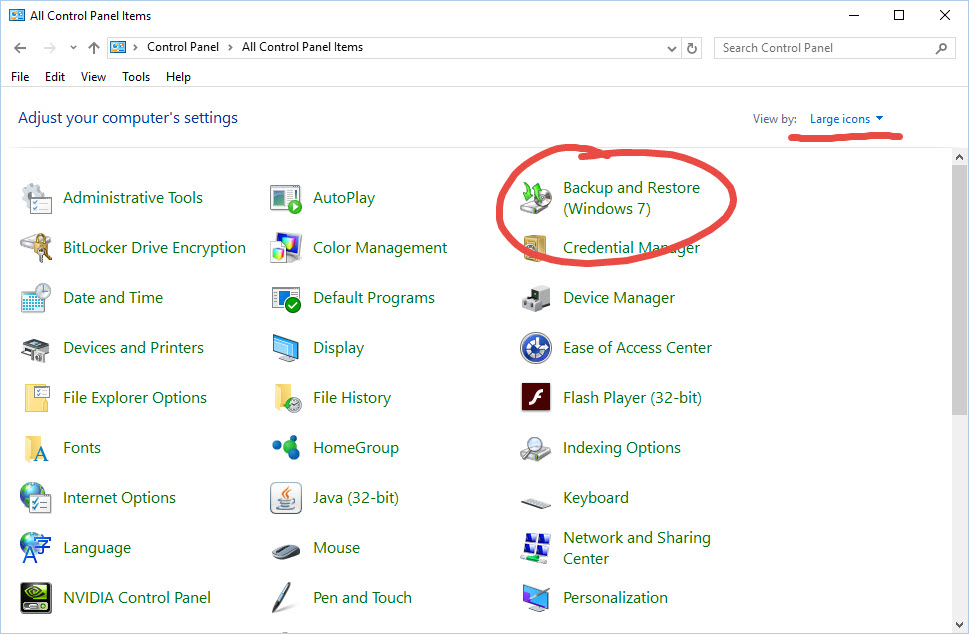Click the Display monitor icon
This screenshot has width=969, height=634.
(x=286, y=348)
